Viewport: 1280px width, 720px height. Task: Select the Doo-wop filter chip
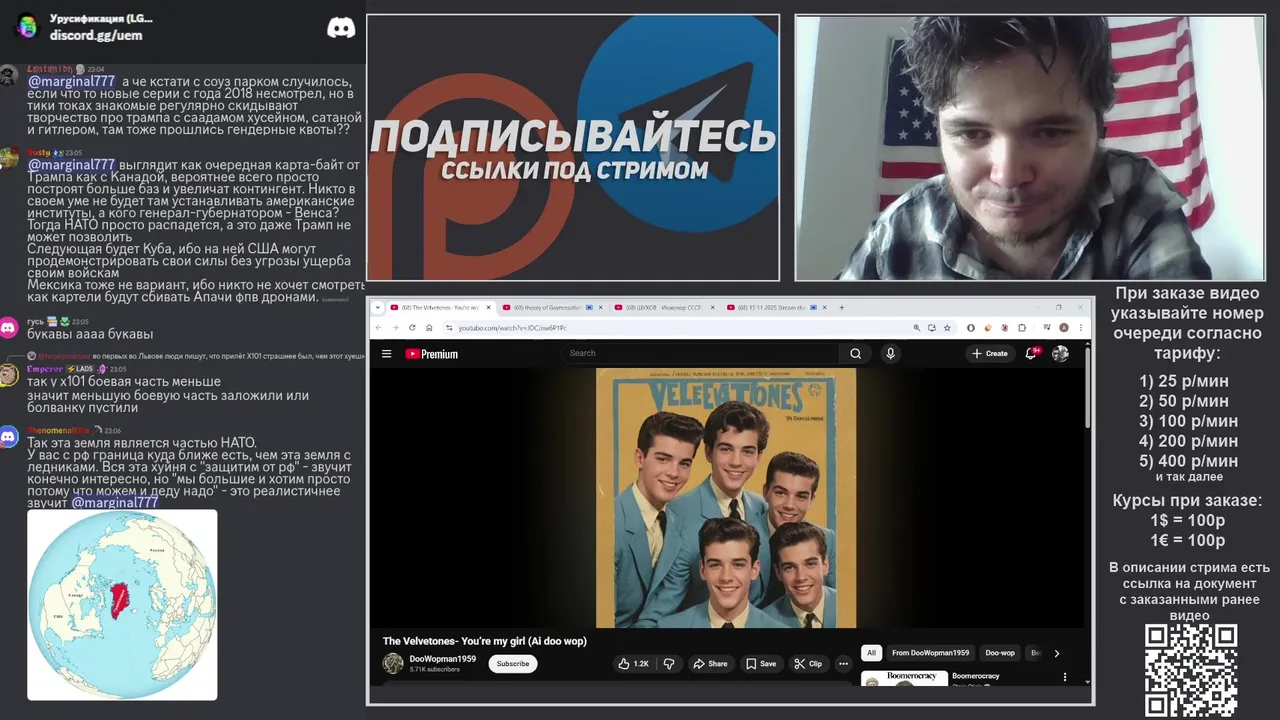pos(1000,653)
